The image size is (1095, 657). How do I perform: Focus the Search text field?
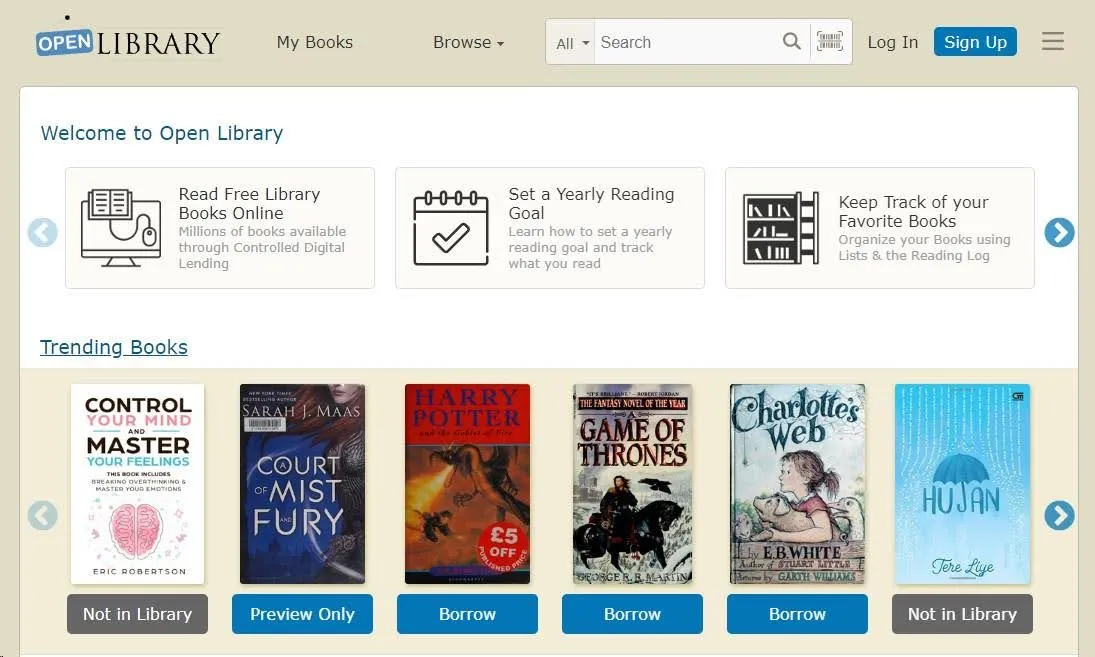pyautogui.click(x=686, y=42)
